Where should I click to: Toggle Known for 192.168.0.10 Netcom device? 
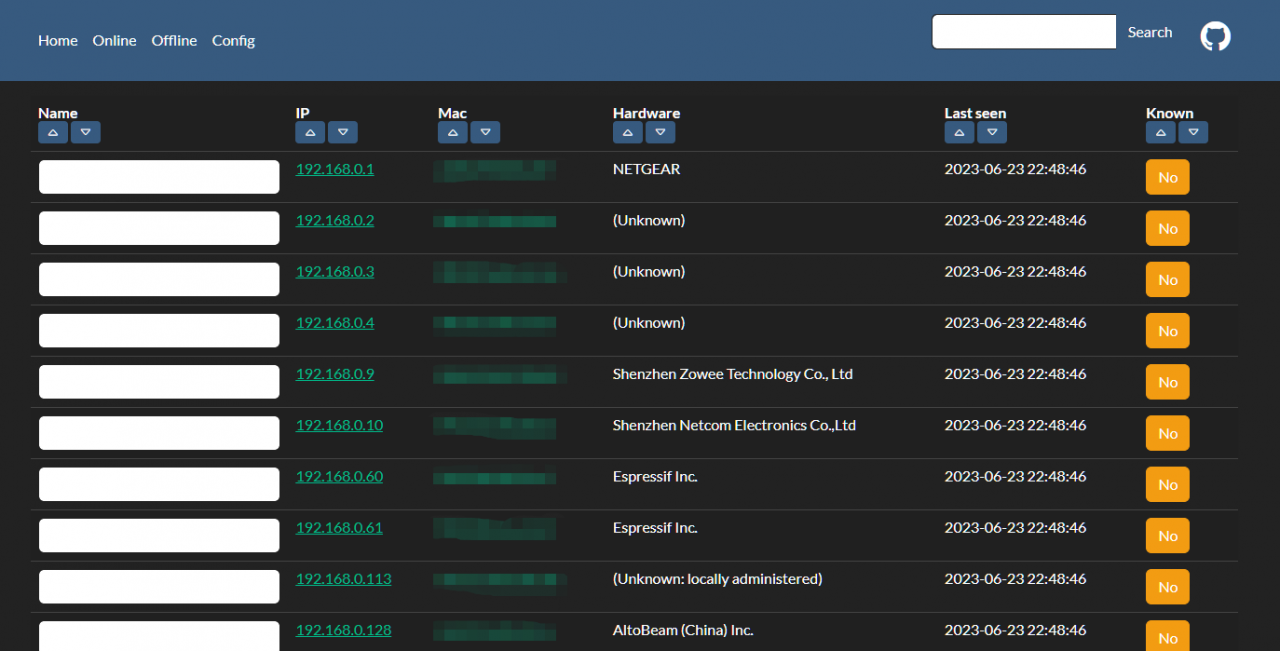[x=1168, y=433]
